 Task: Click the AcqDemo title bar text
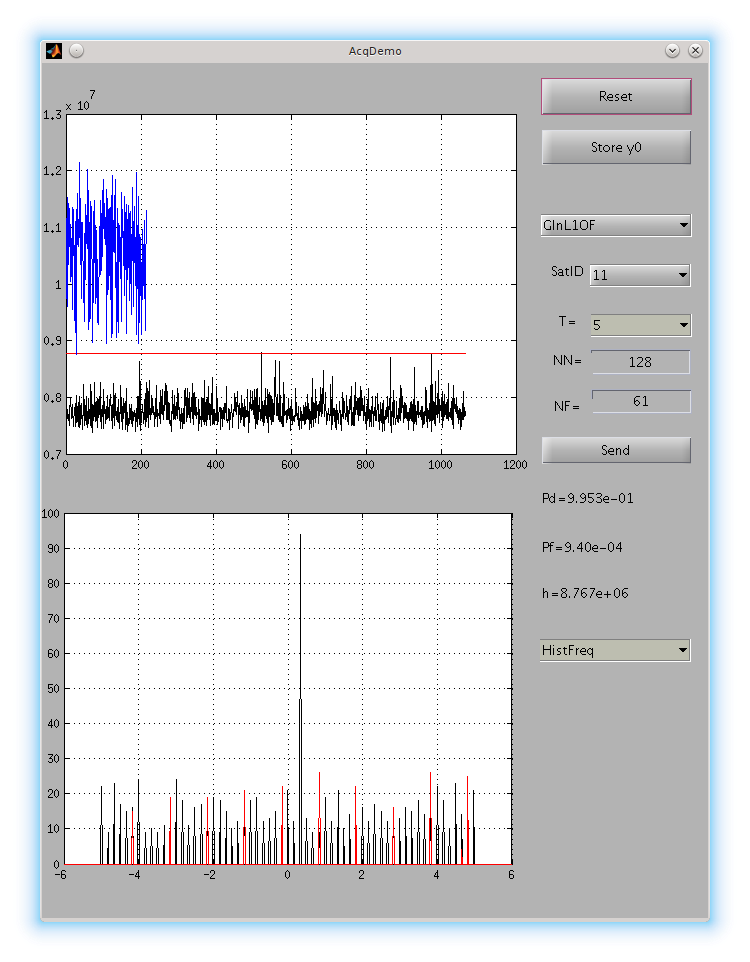pos(375,50)
